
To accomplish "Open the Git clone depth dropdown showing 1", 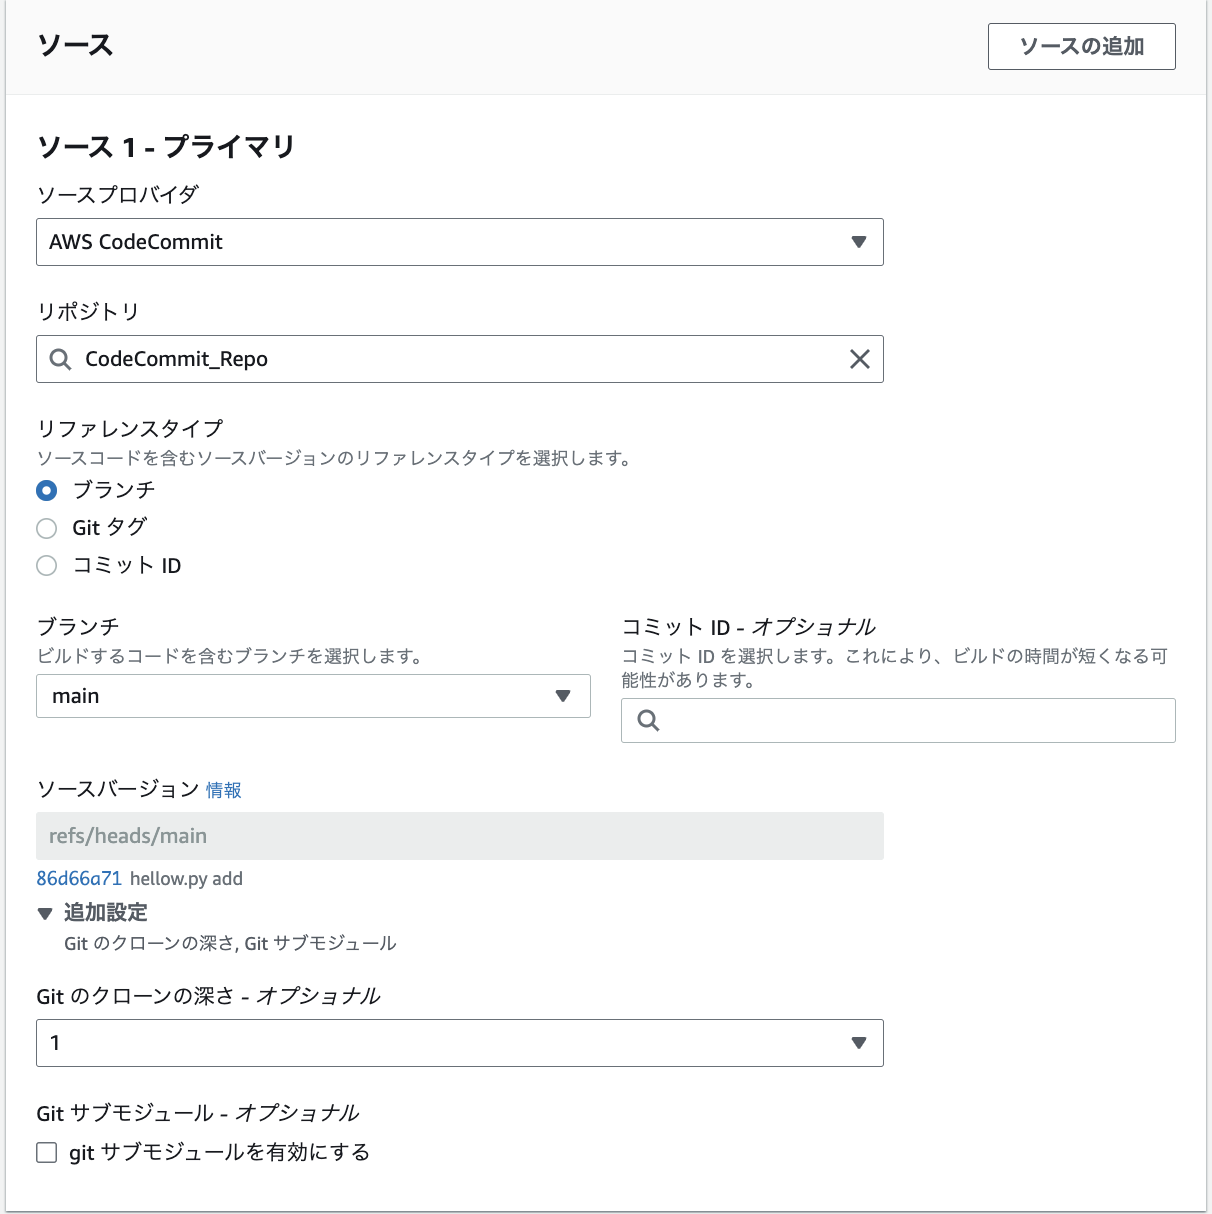I will click(460, 1043).
